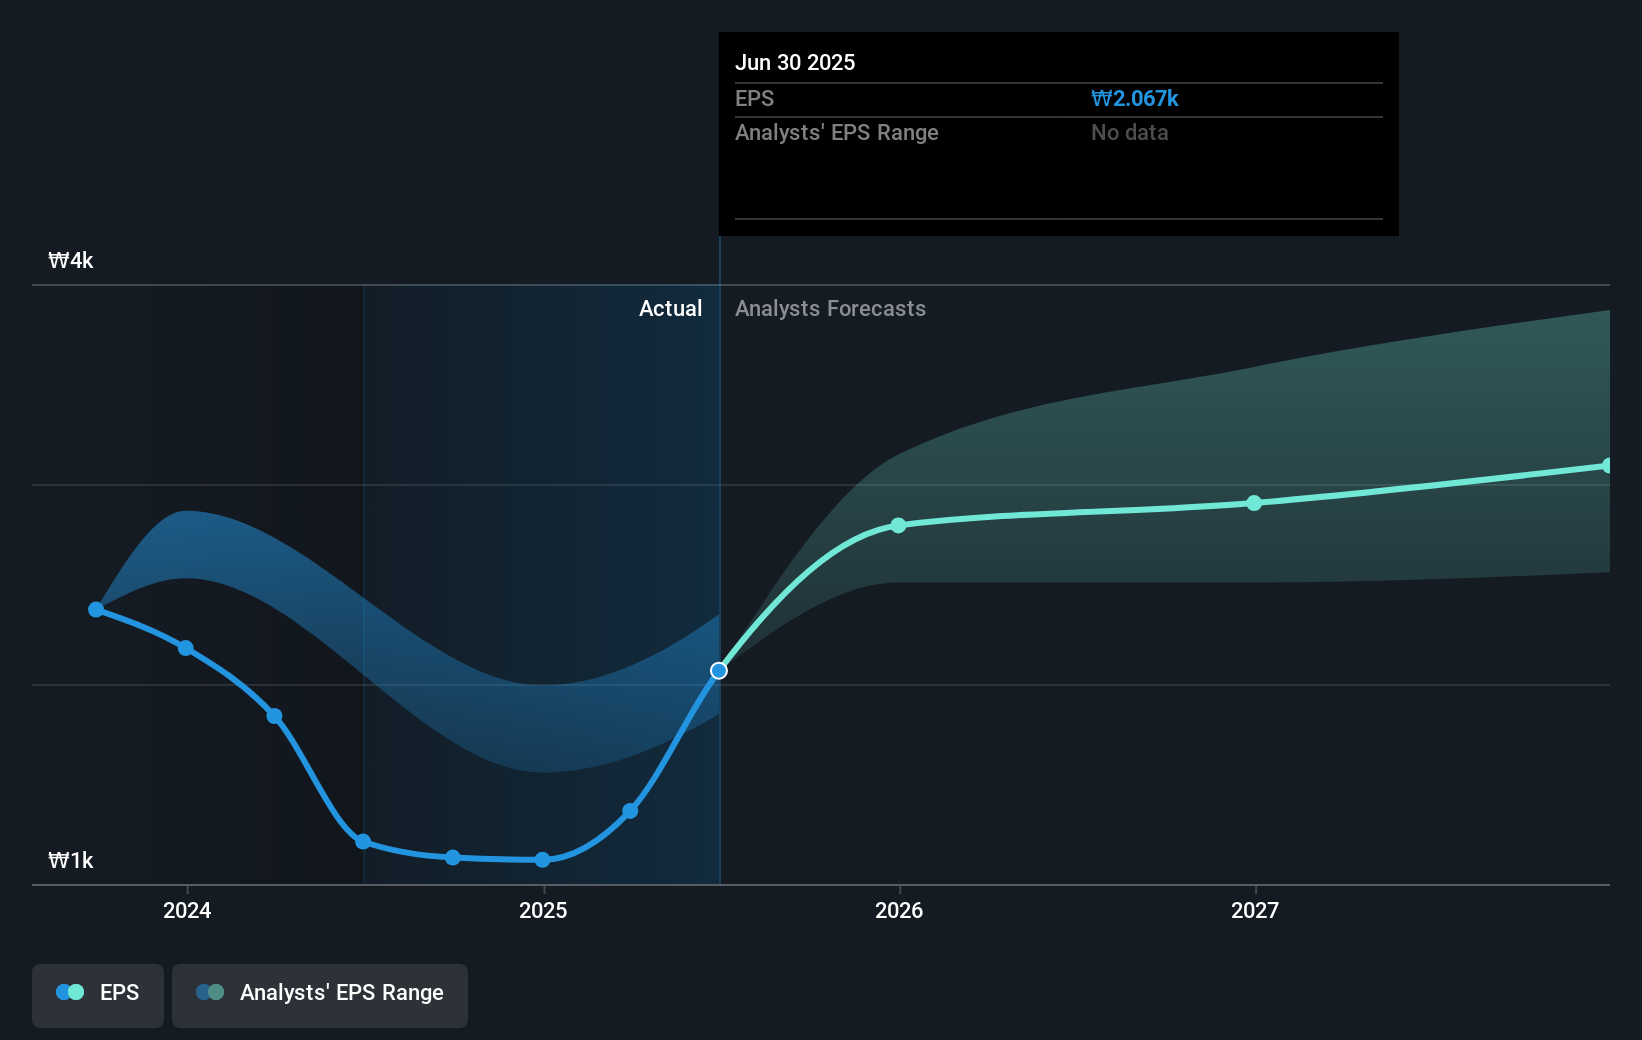Click the forecast data point near 2027
Screen dimensions: 1642x1040
[x=1255, y=503]
